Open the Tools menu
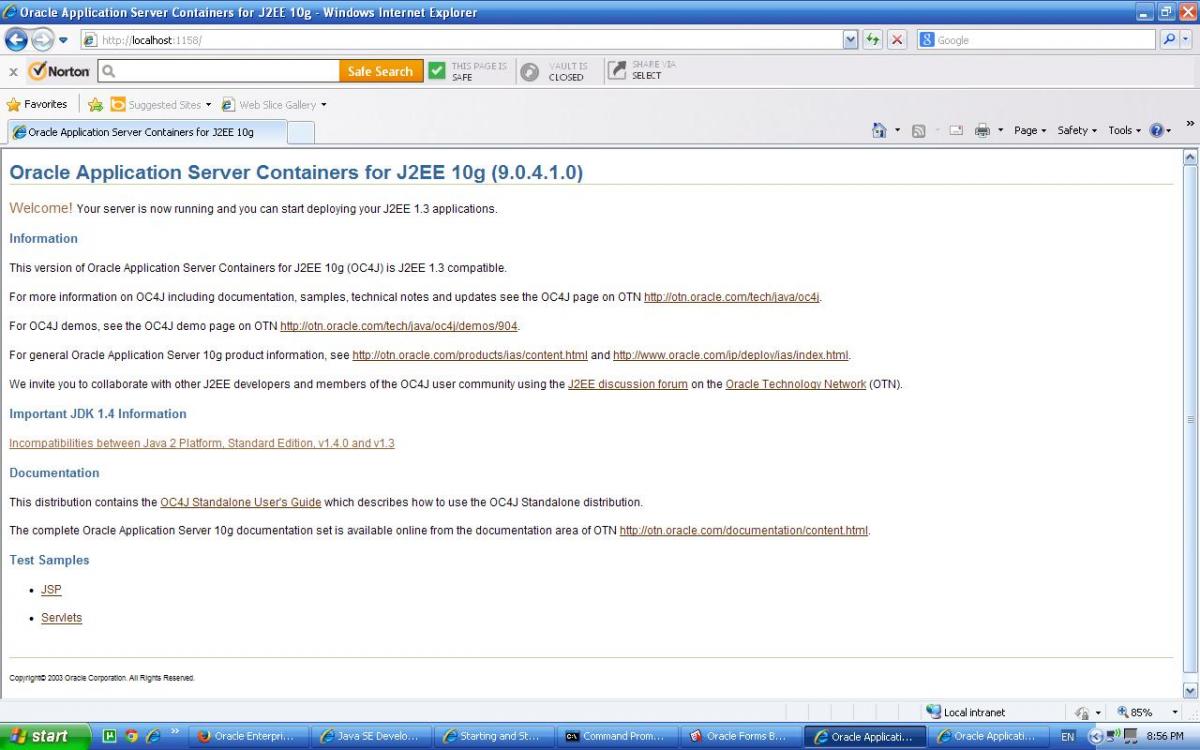The image size is (1200, 750). (1124, 131)
